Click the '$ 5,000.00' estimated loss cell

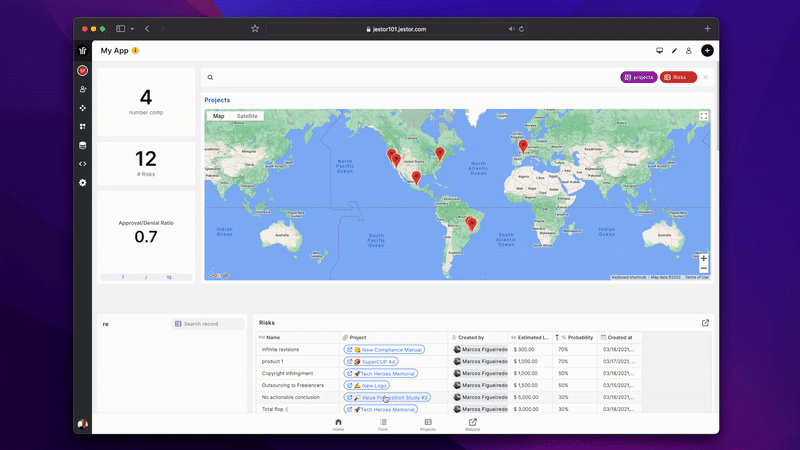pyautogui.click(x=530, y=397)
